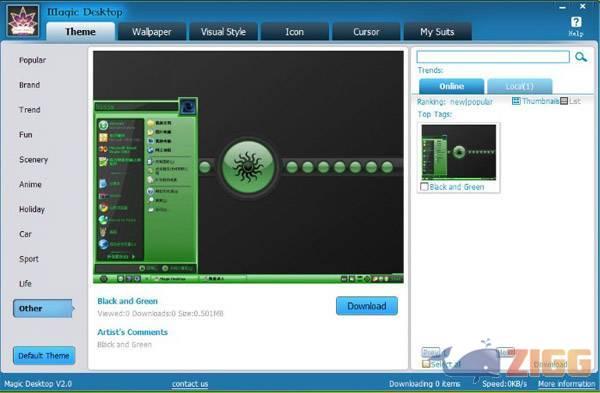Viewport: 600px width, 393px height.
Task: Click the Magic Desktop V2.0 label
Action: [x=38, y=384]
